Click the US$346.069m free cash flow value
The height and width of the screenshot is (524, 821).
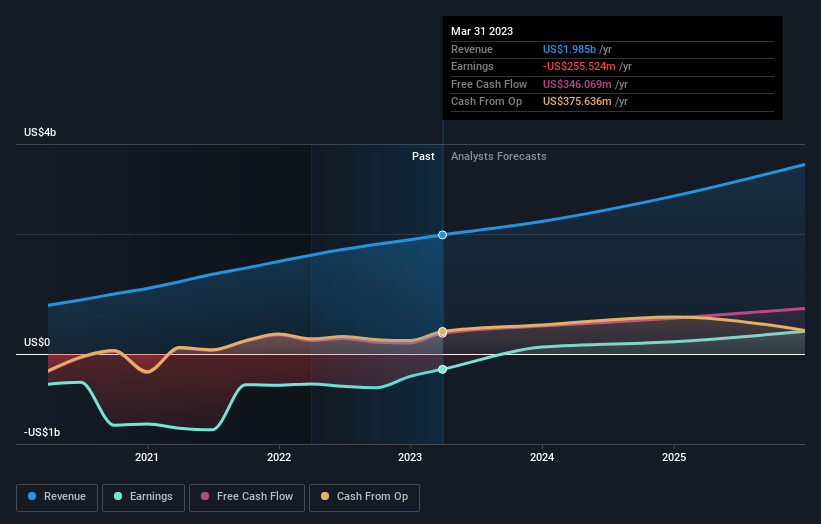point(577,84)
